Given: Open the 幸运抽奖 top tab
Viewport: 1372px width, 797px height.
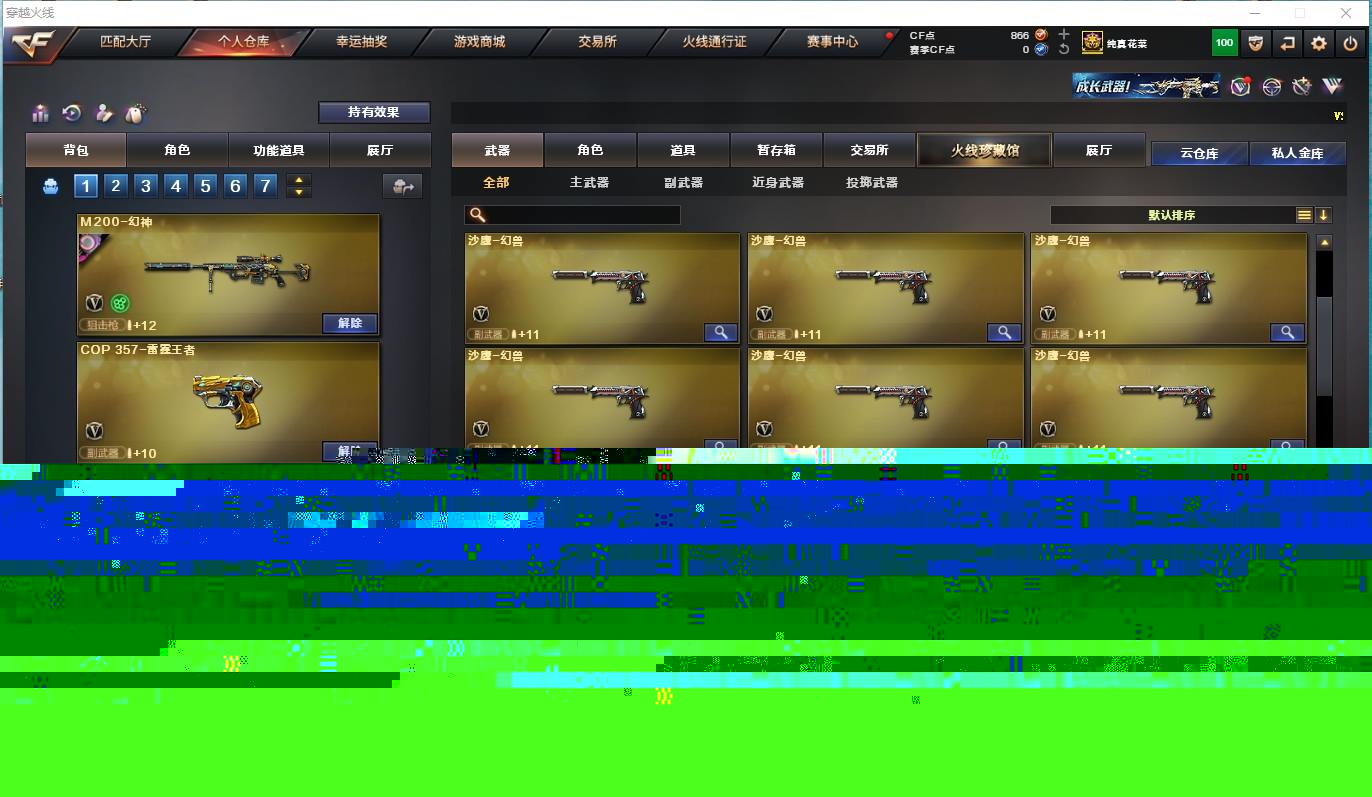Looking at the screenshot, I should pyautogui.click(x=362, y=42).
